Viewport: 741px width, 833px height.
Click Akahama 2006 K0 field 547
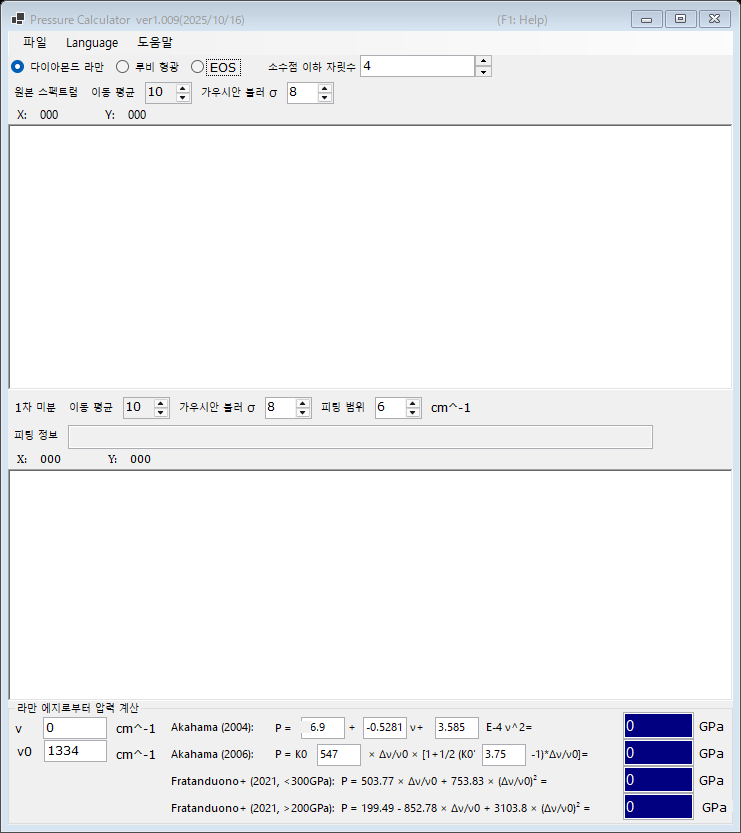coord(339,754)
